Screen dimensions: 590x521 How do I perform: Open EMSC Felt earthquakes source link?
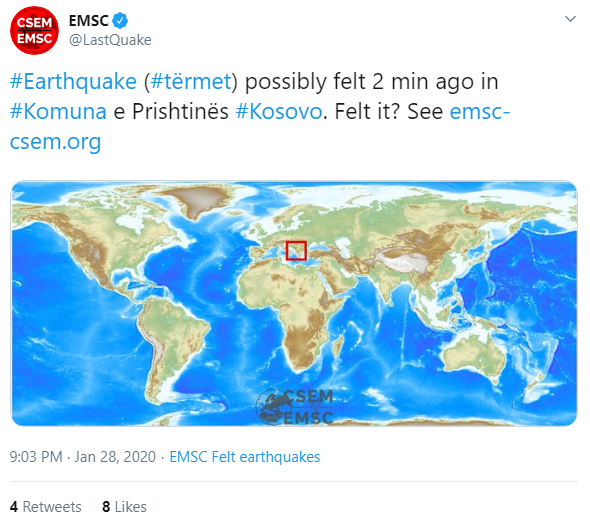coord(245,457)
